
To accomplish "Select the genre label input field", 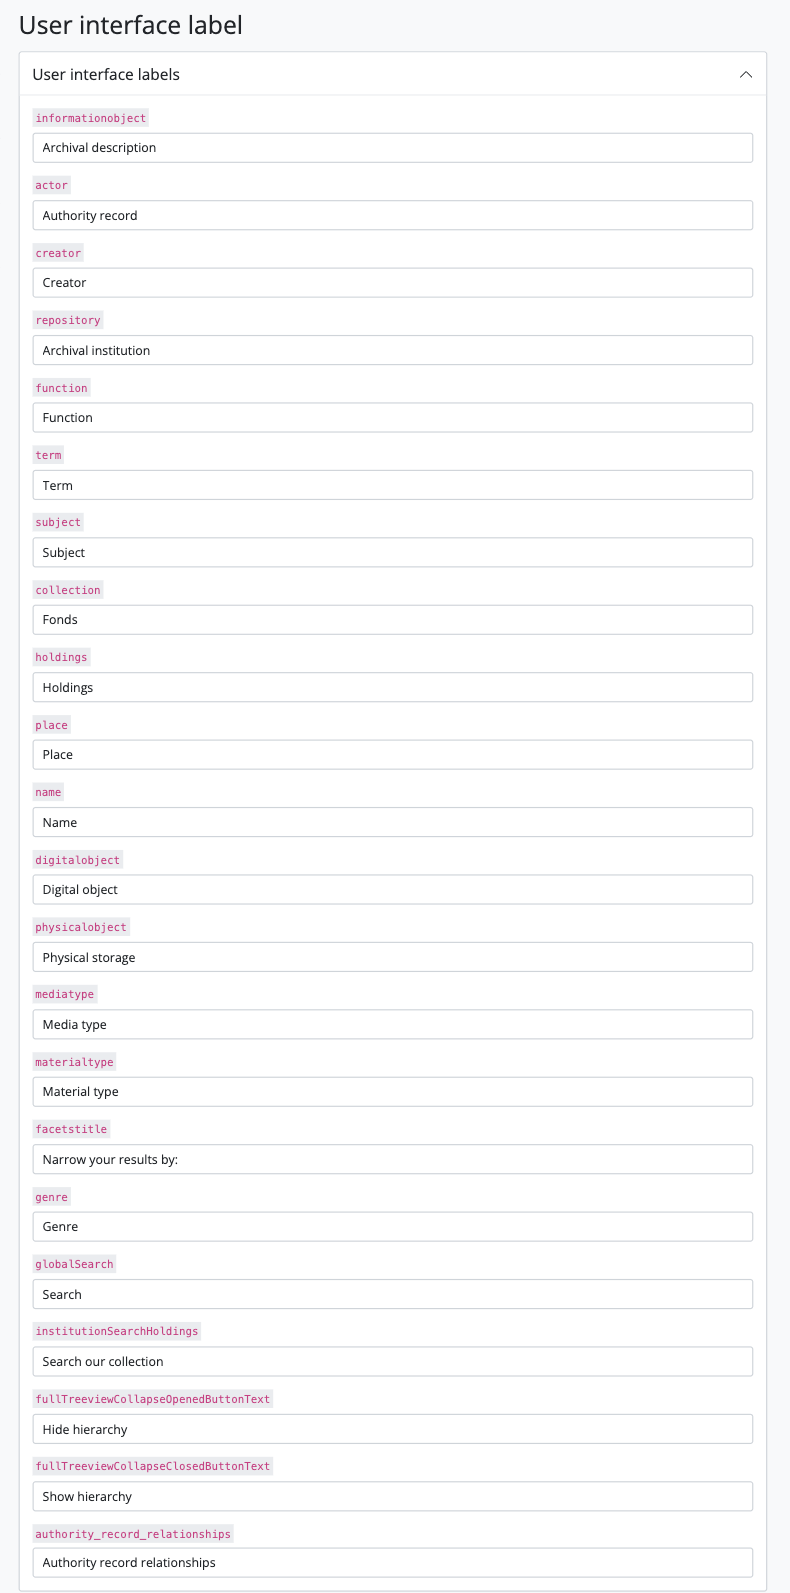I will [x=392, y=1227].
